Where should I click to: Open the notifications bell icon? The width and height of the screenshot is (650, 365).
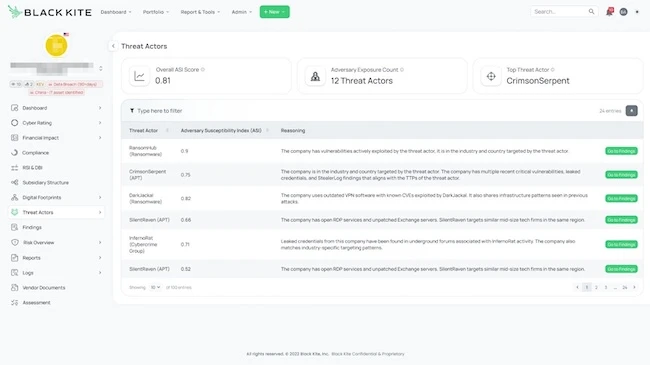pyautogui.click(x=609, y=12)
